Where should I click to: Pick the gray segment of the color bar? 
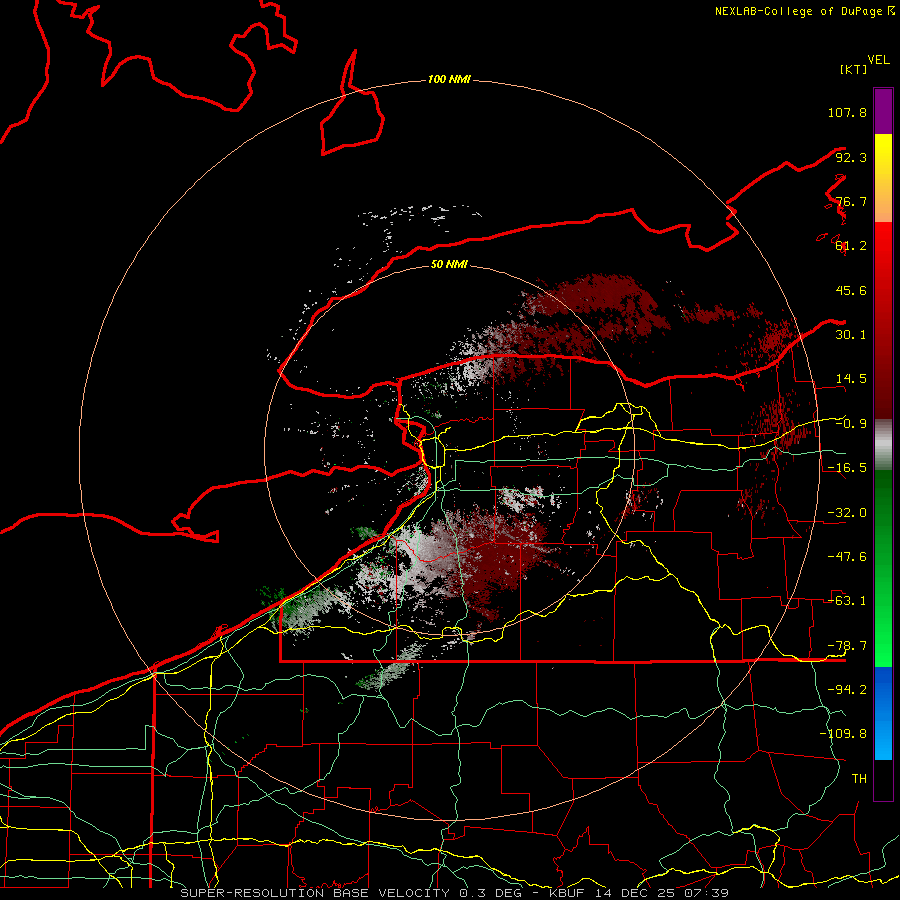[x=883, y=445]
